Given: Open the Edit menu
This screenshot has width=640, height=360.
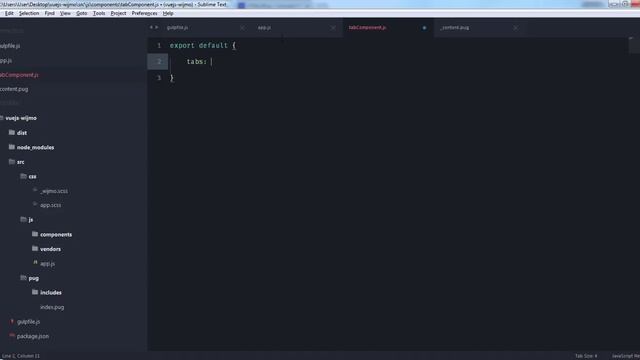Looking at the screenshot, I should click(x=9, y=13).
